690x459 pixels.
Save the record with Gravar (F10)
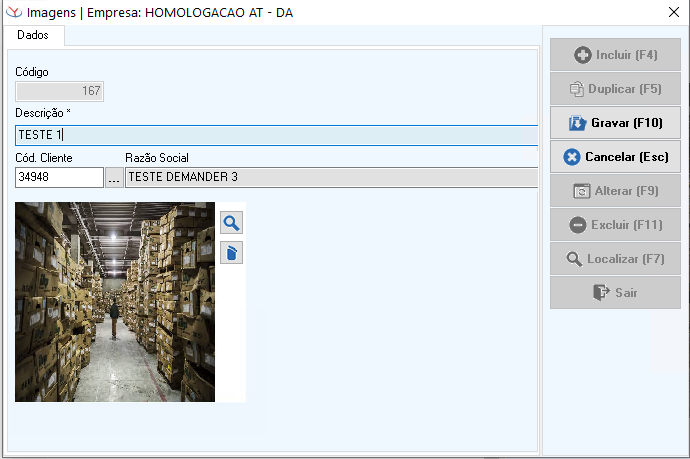pyautogui.click(x=615, y=123)
